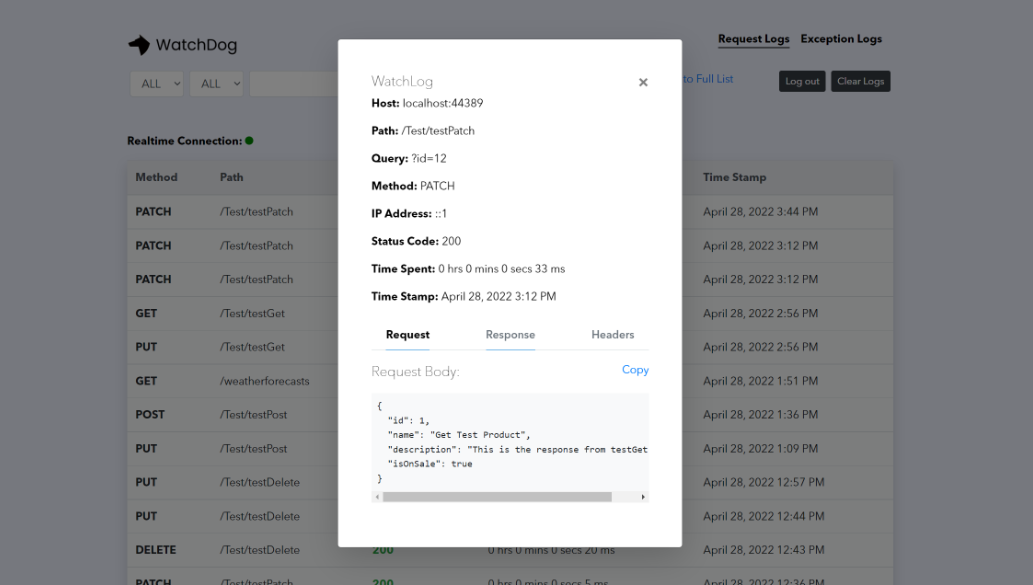Click the horizontal scrollbar of request body
Image resolution: width=1033 pixels, height=585 pixels.
click(x=497, y=497)
